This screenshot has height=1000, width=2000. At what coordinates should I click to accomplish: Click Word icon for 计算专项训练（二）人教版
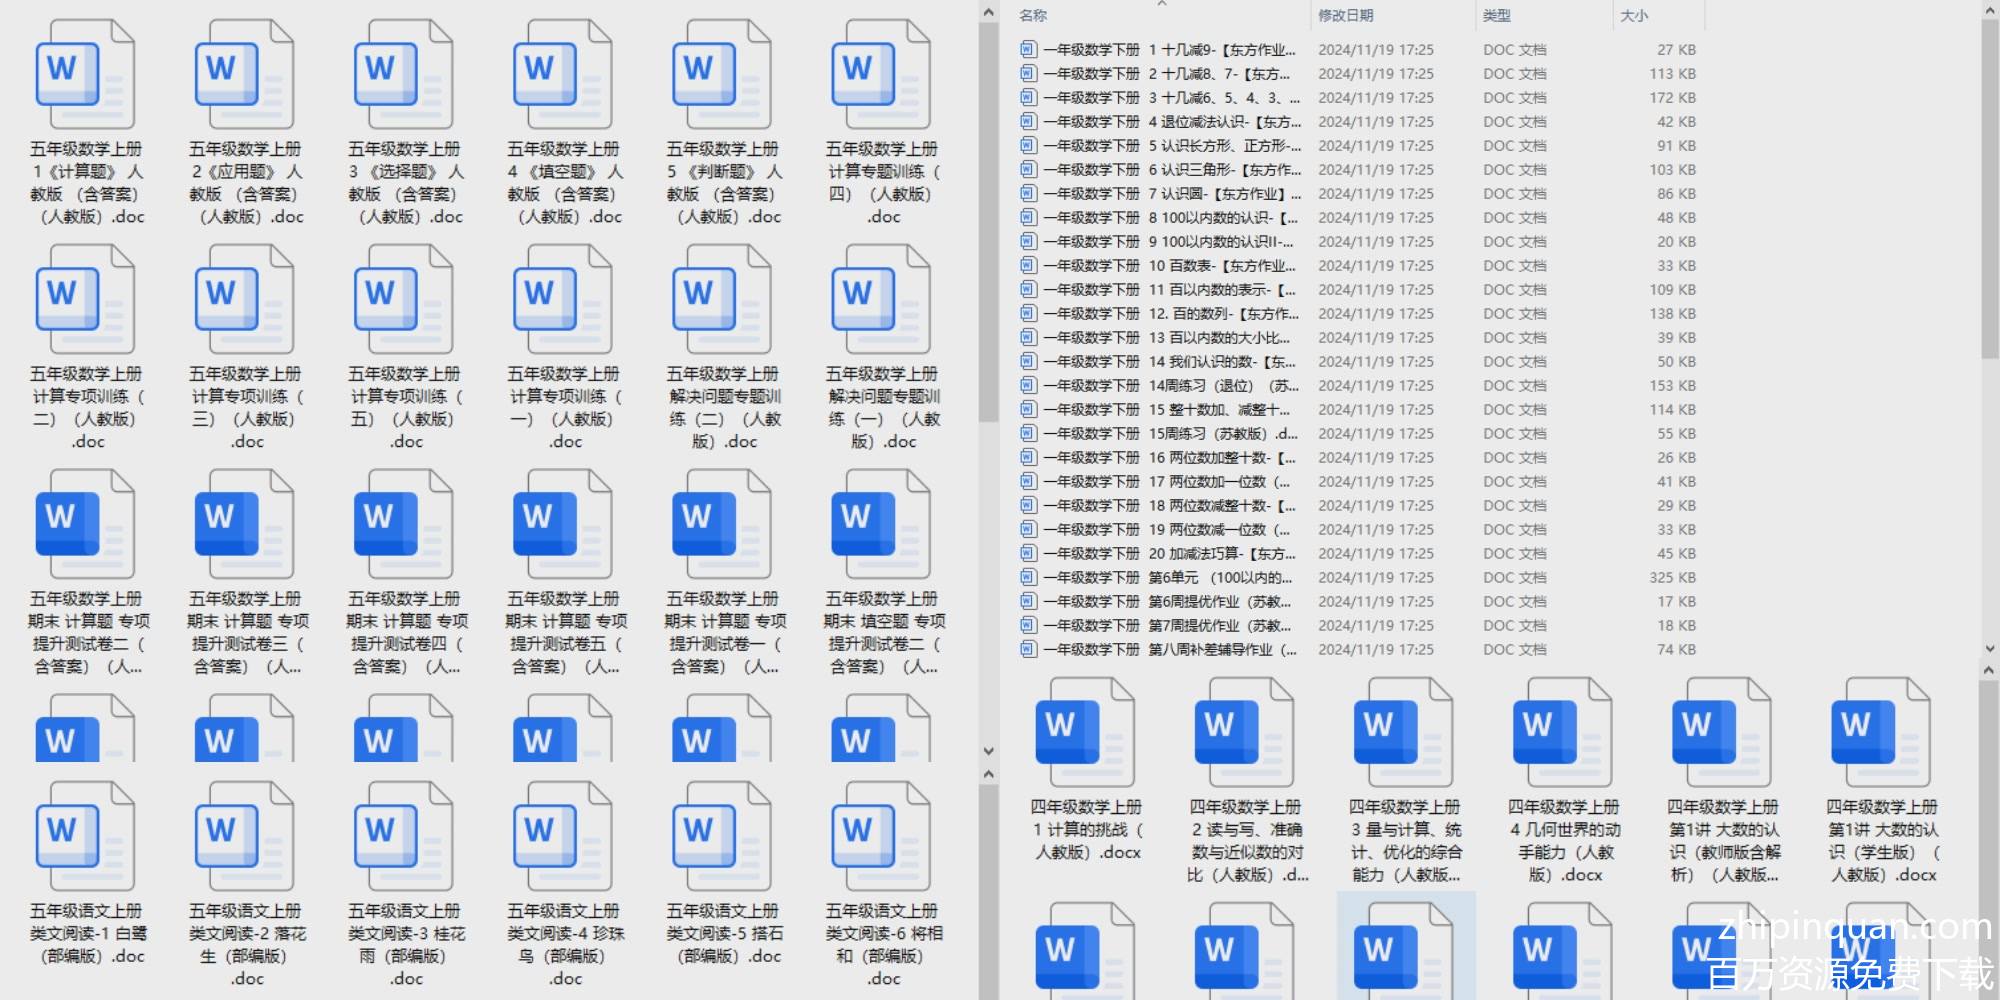pos(85,300)
